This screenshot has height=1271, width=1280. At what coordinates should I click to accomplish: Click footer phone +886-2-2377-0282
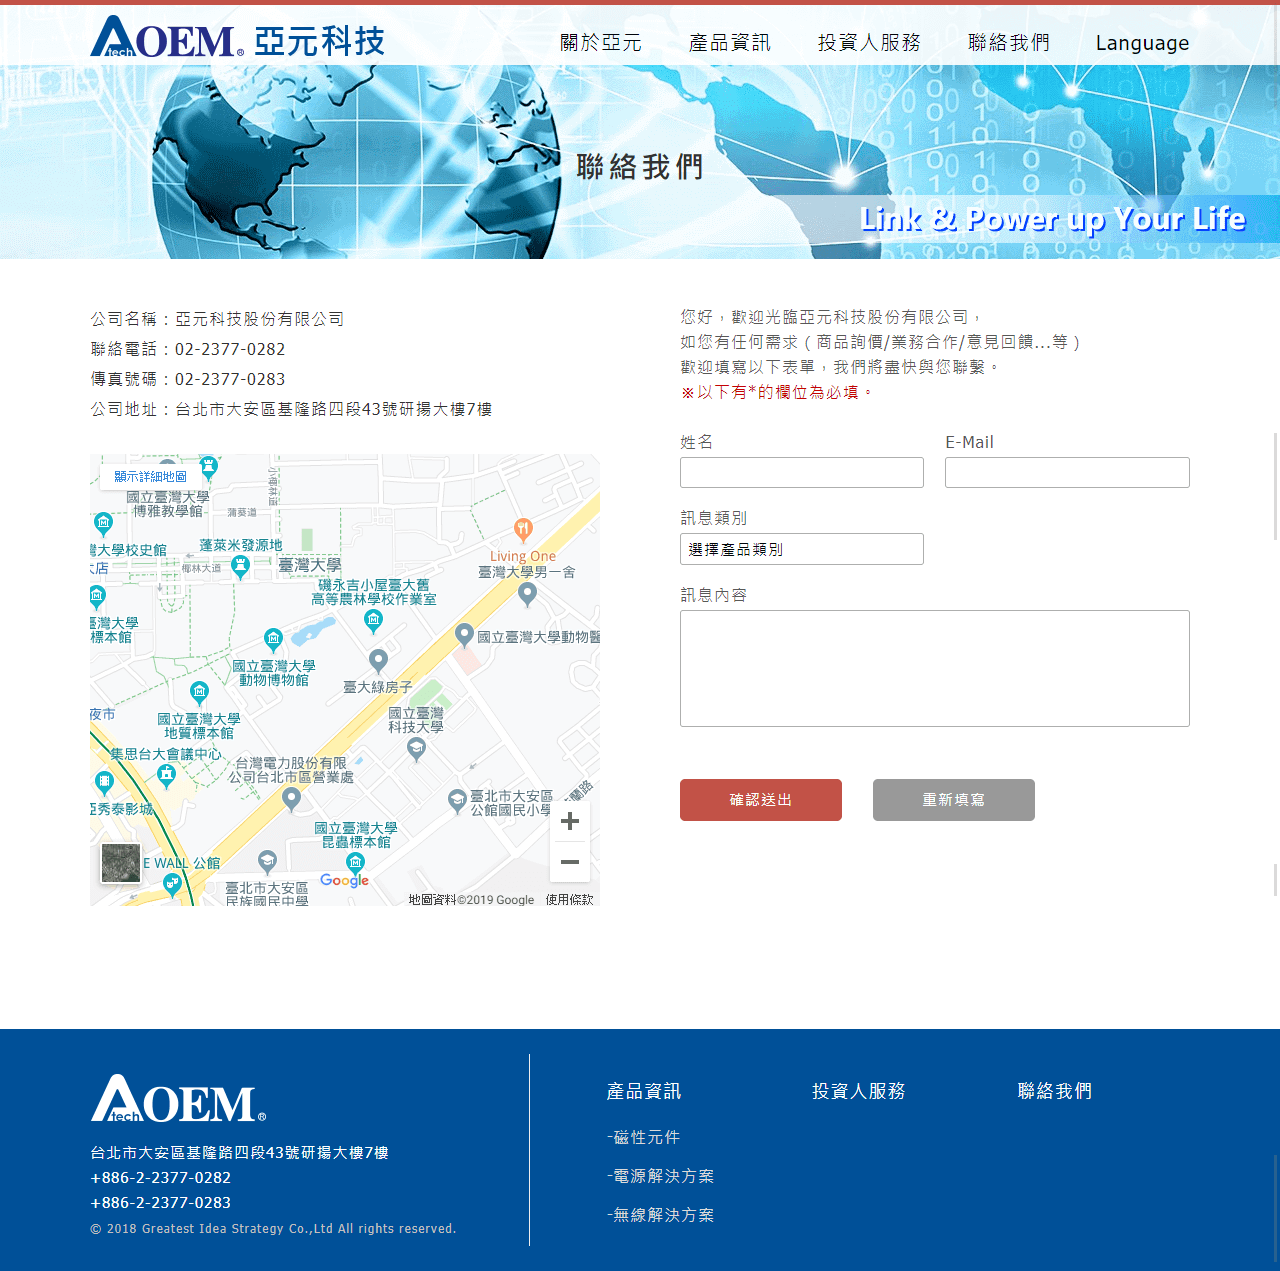(x=161, y=1178)
